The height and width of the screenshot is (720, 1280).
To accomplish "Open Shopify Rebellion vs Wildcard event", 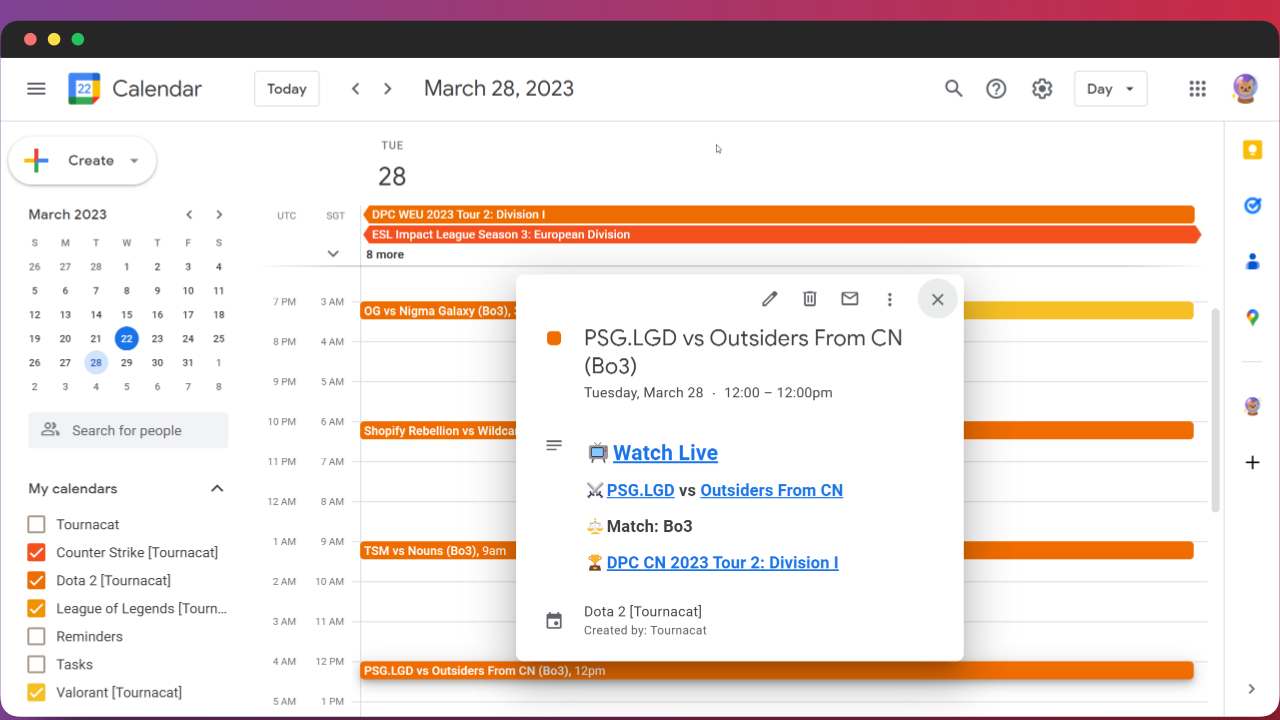I will click(438, 431).
